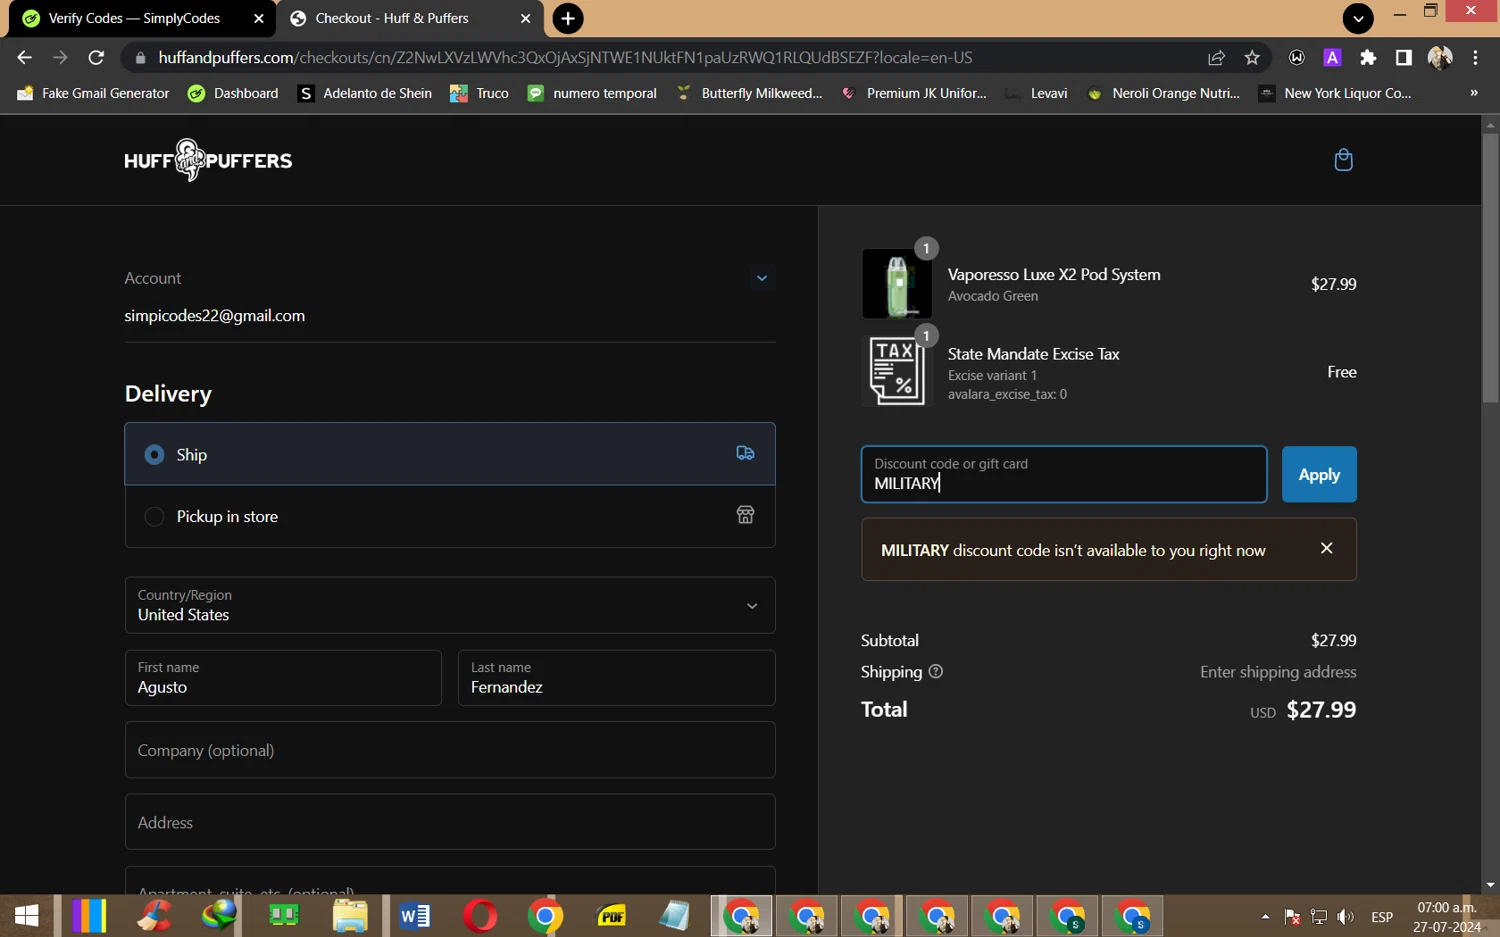Apply the MILITARY discount code

pos(1318,475)
